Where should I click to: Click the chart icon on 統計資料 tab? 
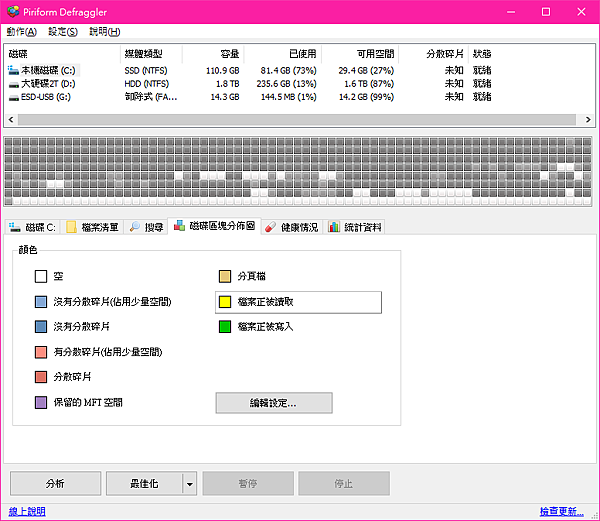point(334,227)
